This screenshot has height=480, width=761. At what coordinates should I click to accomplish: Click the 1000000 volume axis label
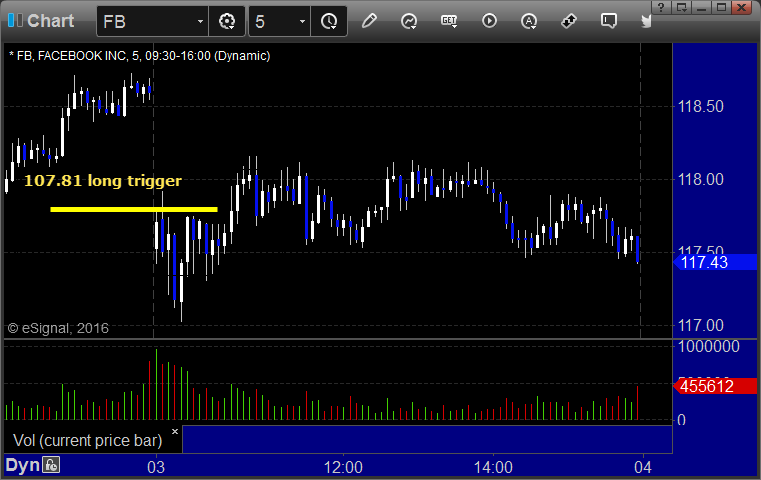[708, 347]
